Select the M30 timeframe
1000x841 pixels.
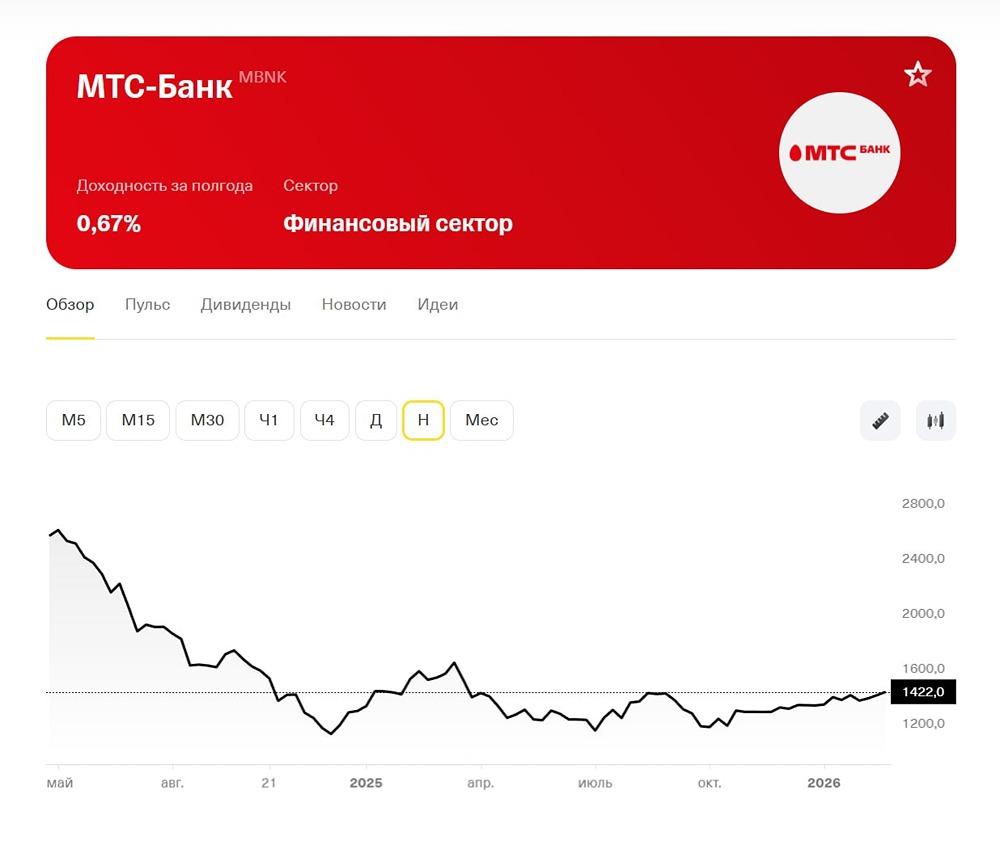point(206,420)
